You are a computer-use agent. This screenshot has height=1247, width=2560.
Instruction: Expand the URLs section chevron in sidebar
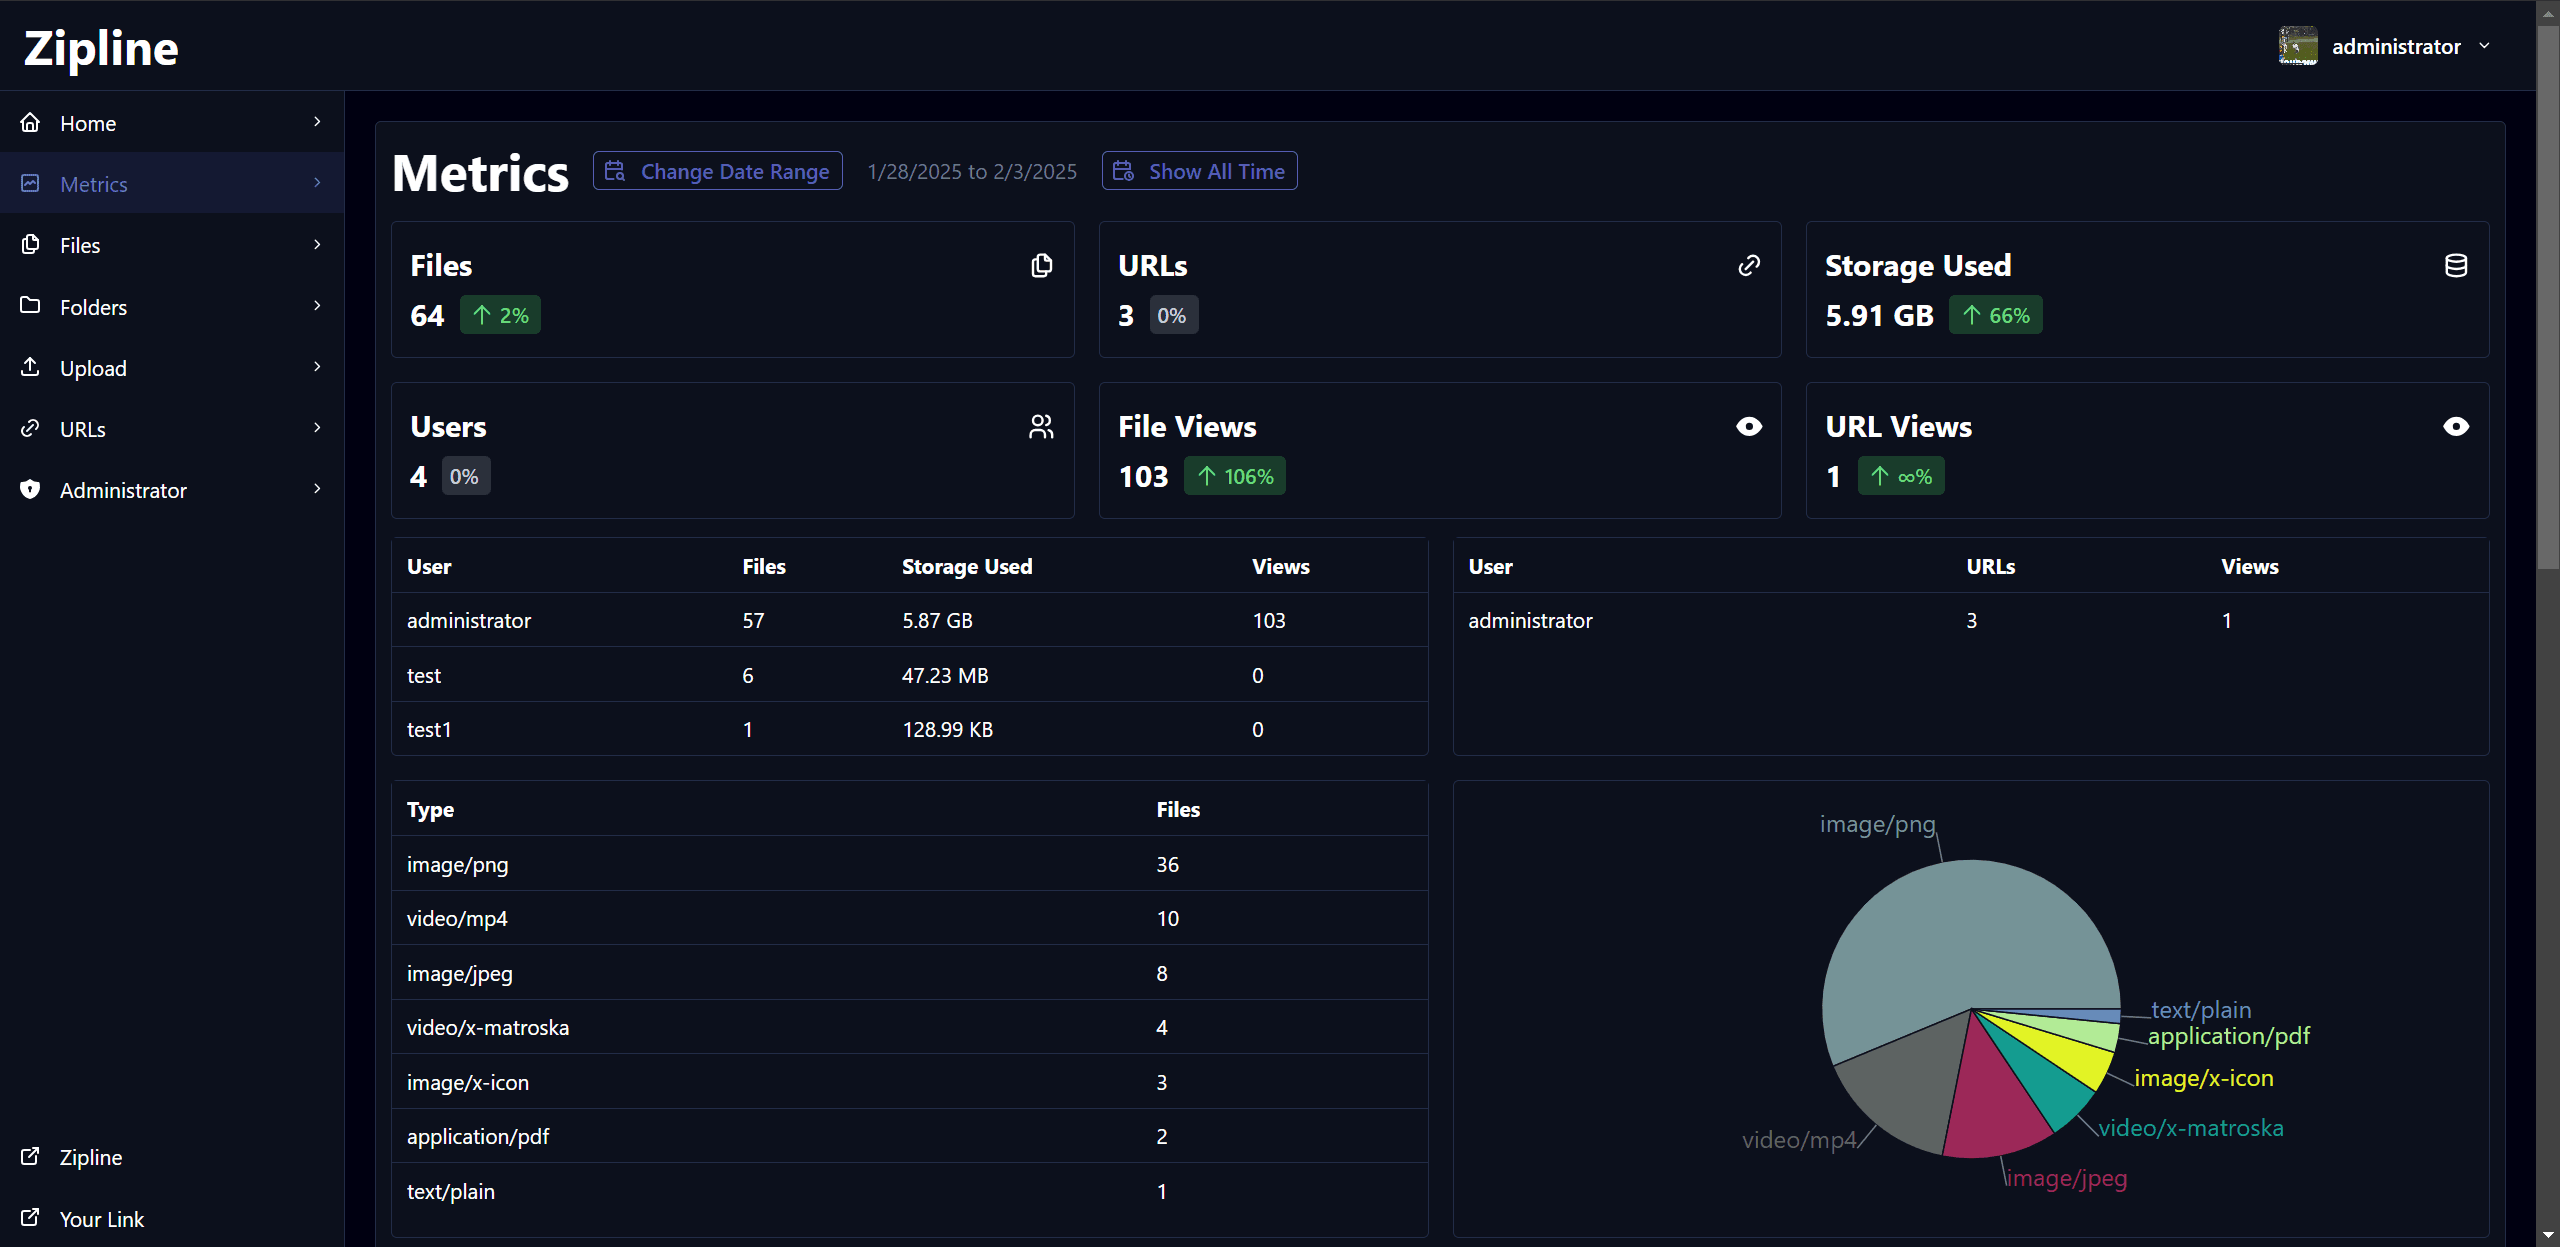[316, 428]
